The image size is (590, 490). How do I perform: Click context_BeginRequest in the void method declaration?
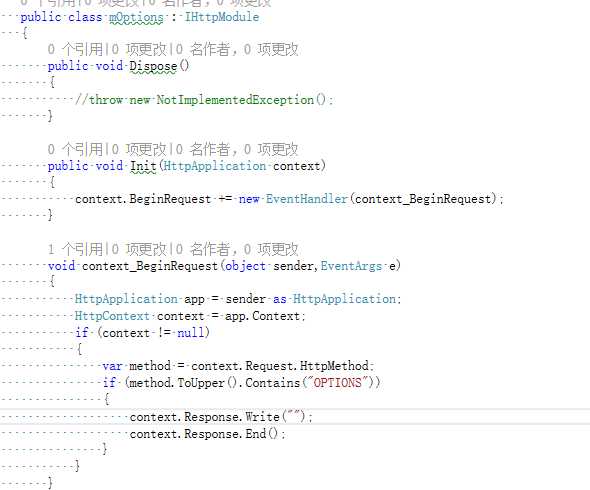[x=150, y=266]
